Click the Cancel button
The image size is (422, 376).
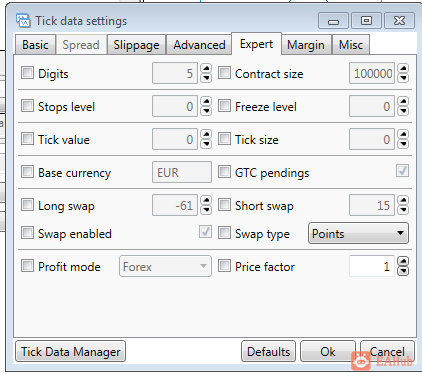[x=387, y=351]
